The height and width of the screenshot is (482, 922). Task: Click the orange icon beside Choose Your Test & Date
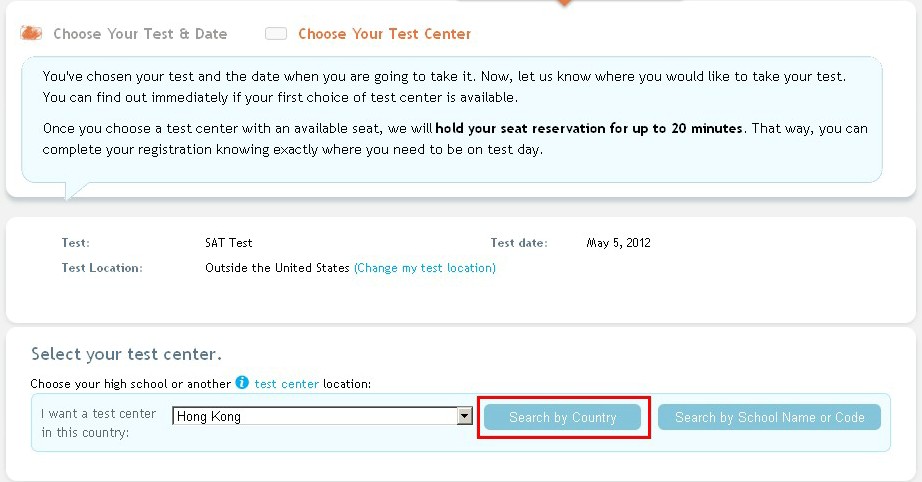point(31,34)
